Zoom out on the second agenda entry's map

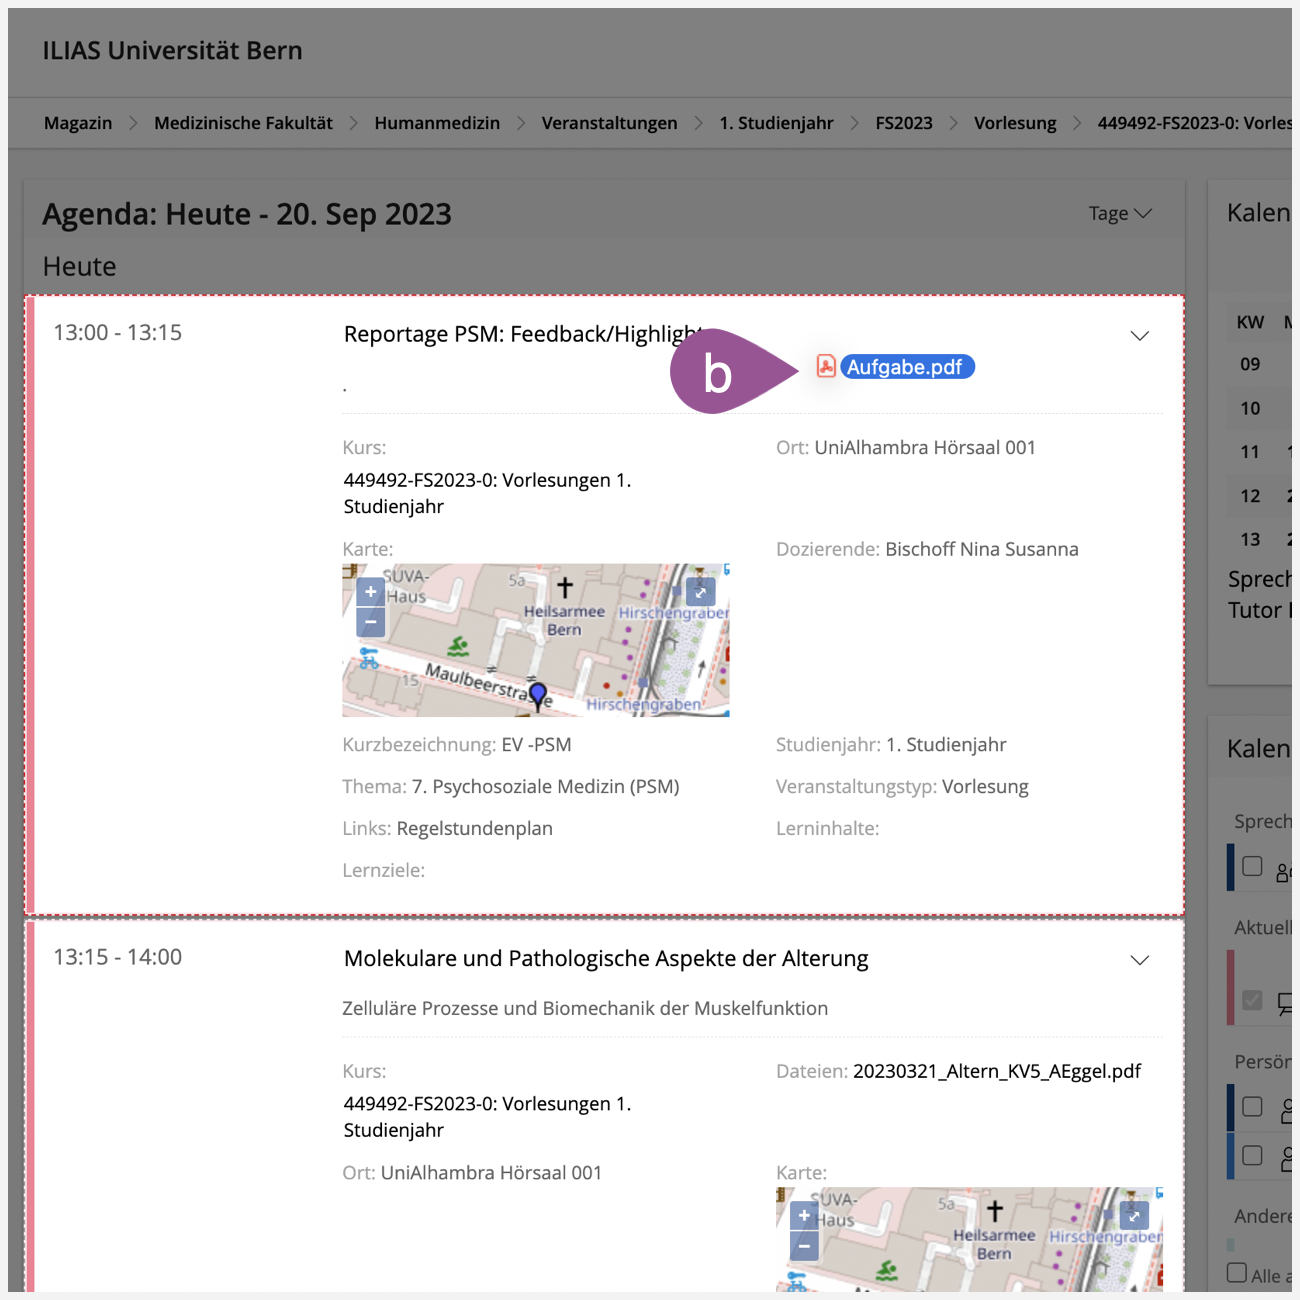[804, 1246]
